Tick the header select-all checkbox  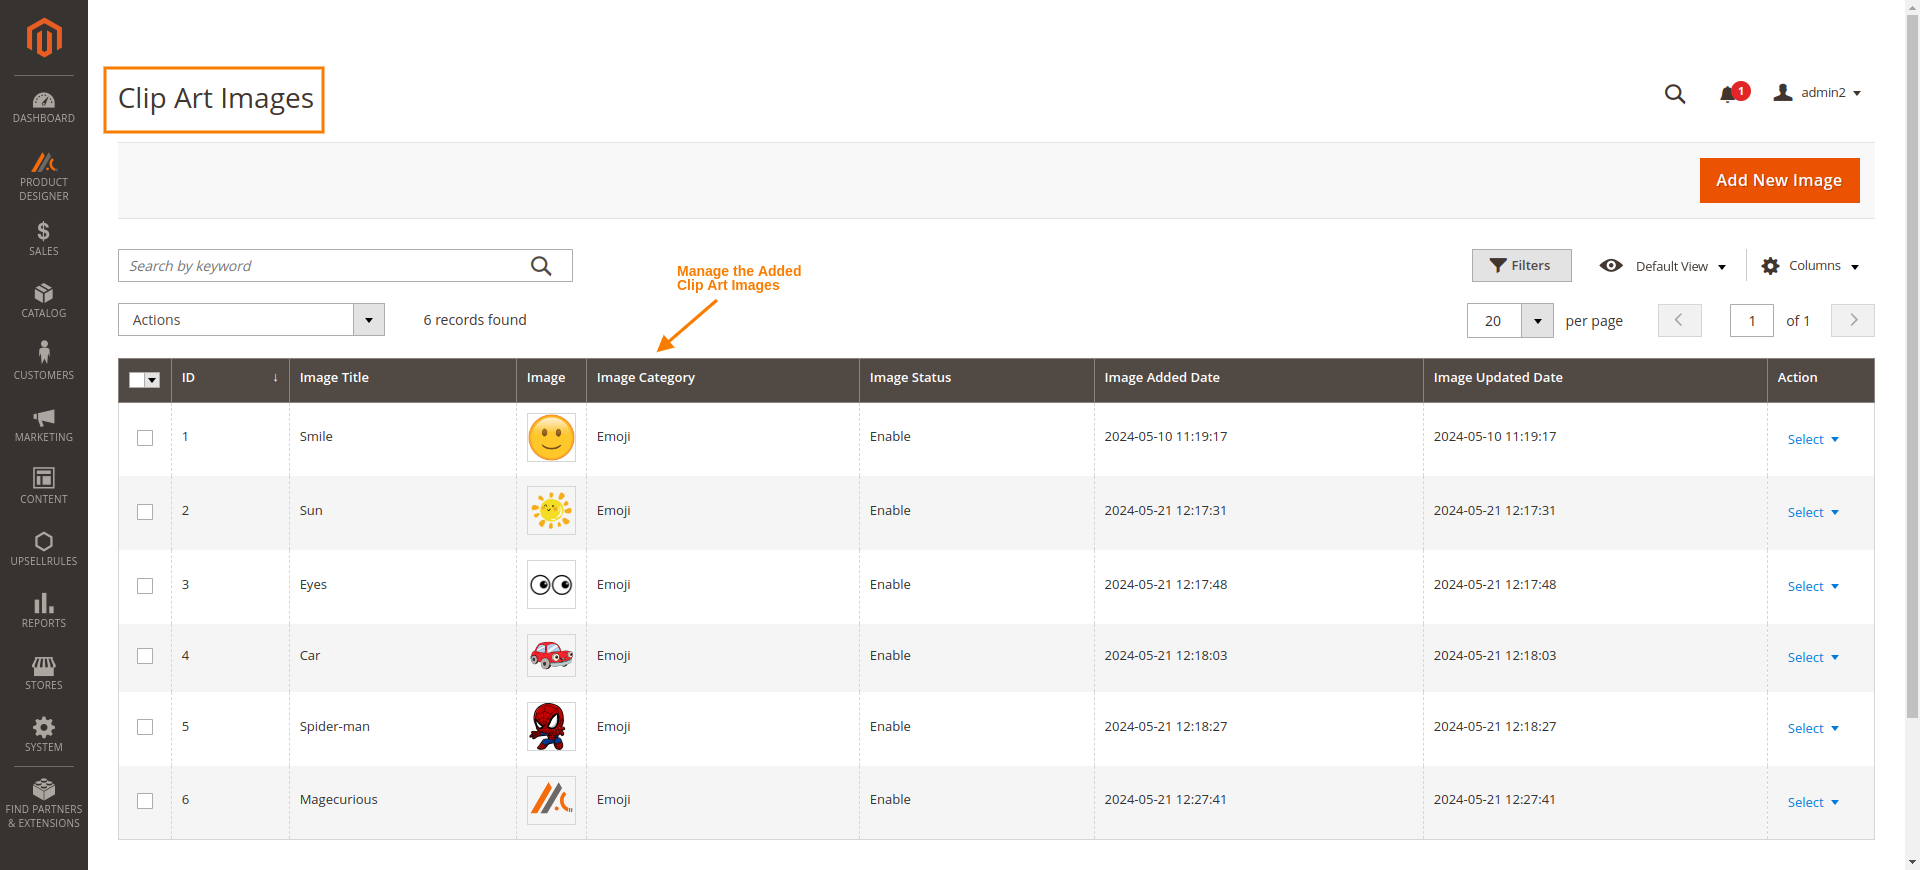pos(137,380)
